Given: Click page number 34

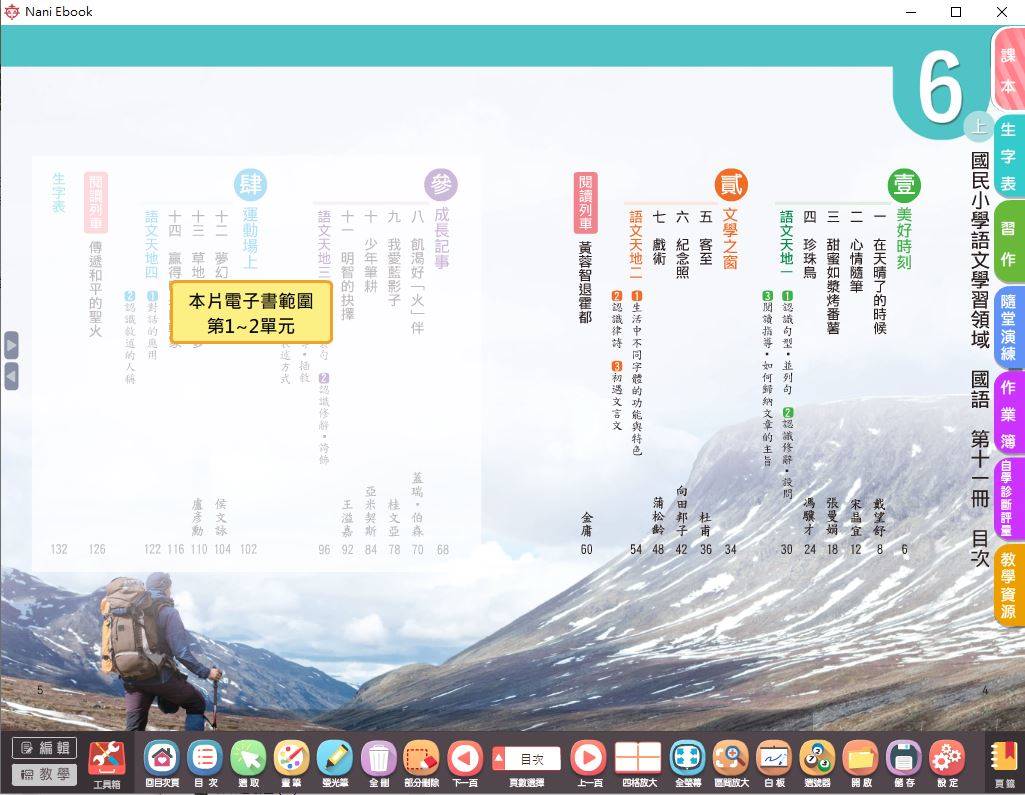Looking at the screenshot, I should tap(730, 550).
